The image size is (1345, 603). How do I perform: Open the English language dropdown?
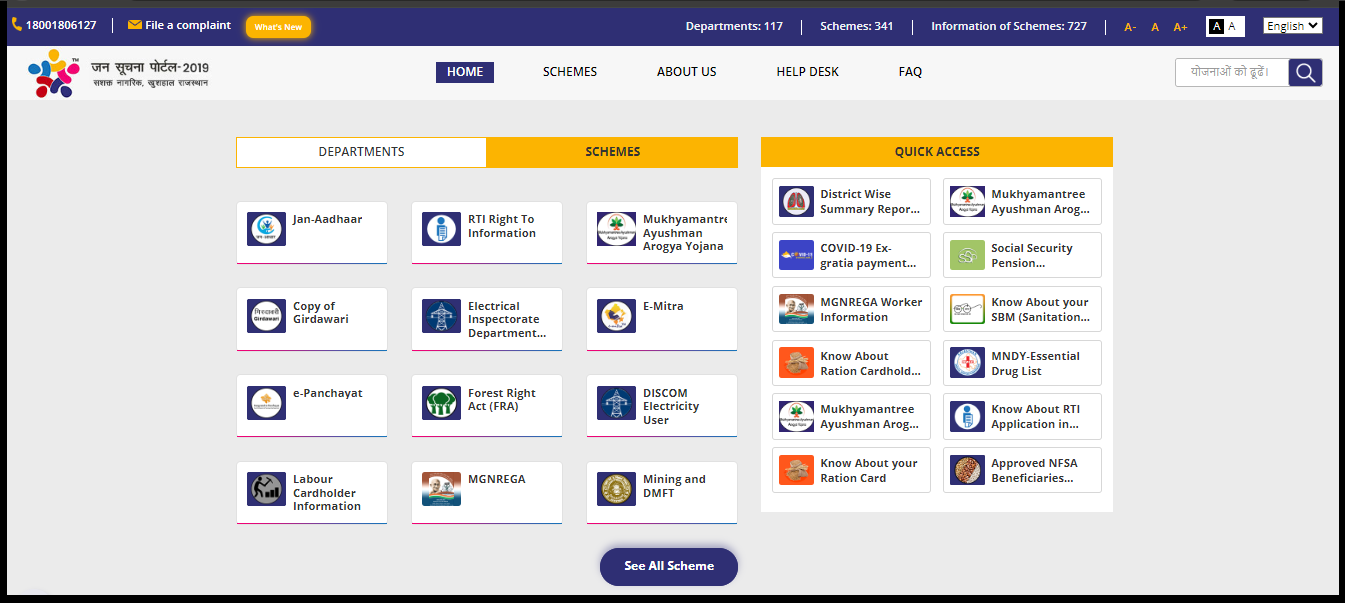coord(1293,26)
